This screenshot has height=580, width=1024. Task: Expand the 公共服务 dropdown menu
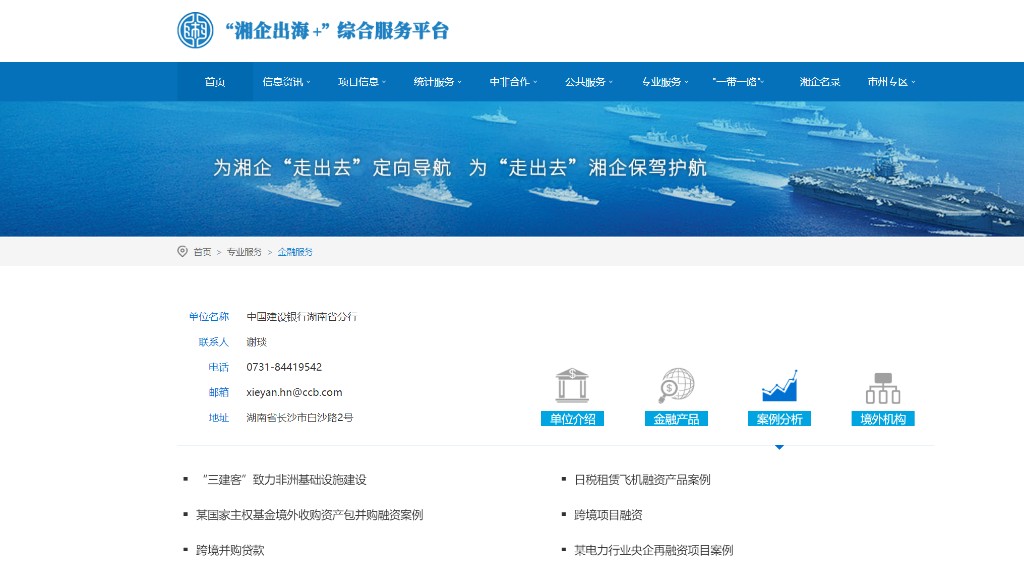[588, 82]
